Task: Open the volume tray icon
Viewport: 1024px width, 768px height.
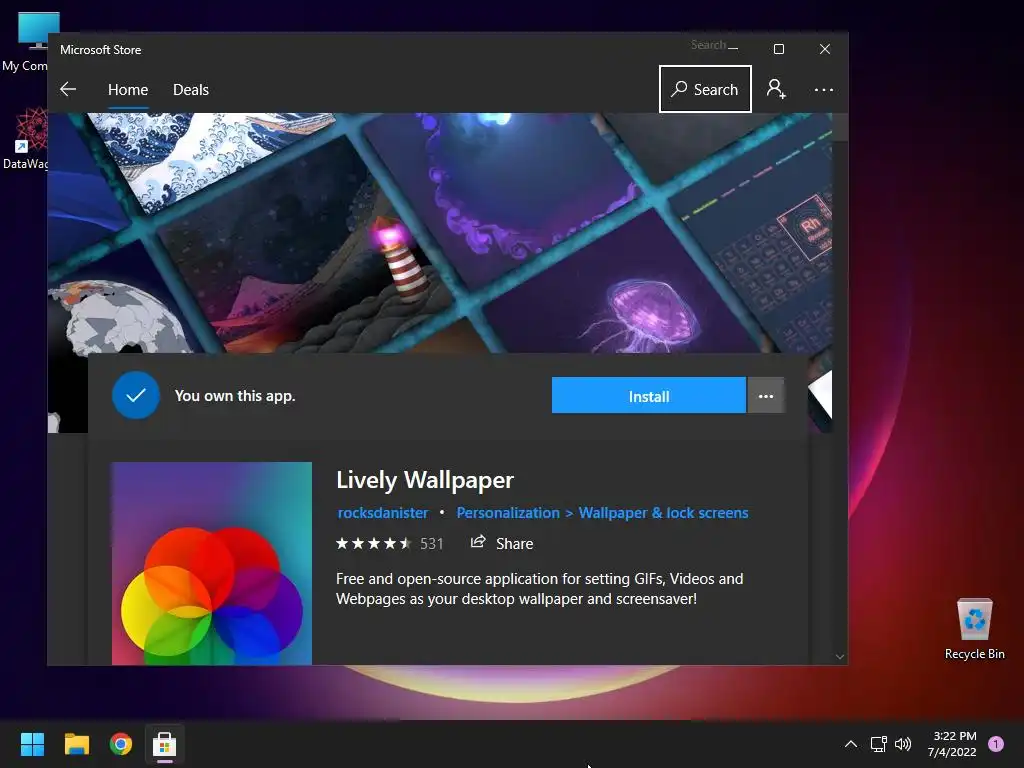Action: [x=903, y=744]
